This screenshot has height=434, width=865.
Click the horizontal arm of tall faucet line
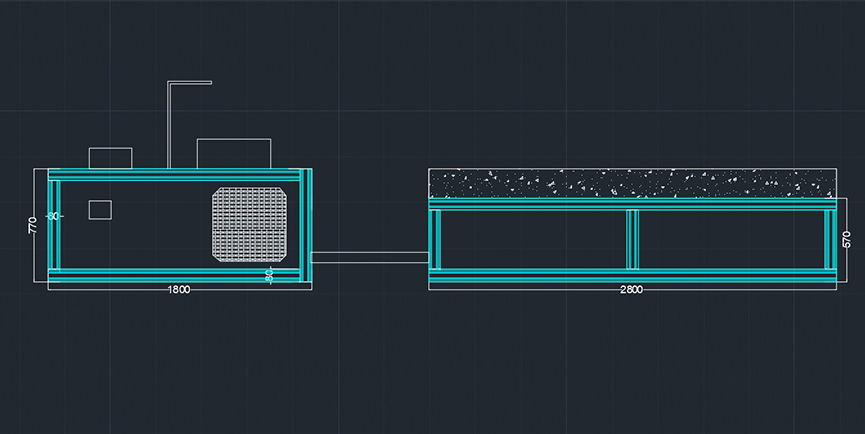pyautogui.click(x=190, y=82)
